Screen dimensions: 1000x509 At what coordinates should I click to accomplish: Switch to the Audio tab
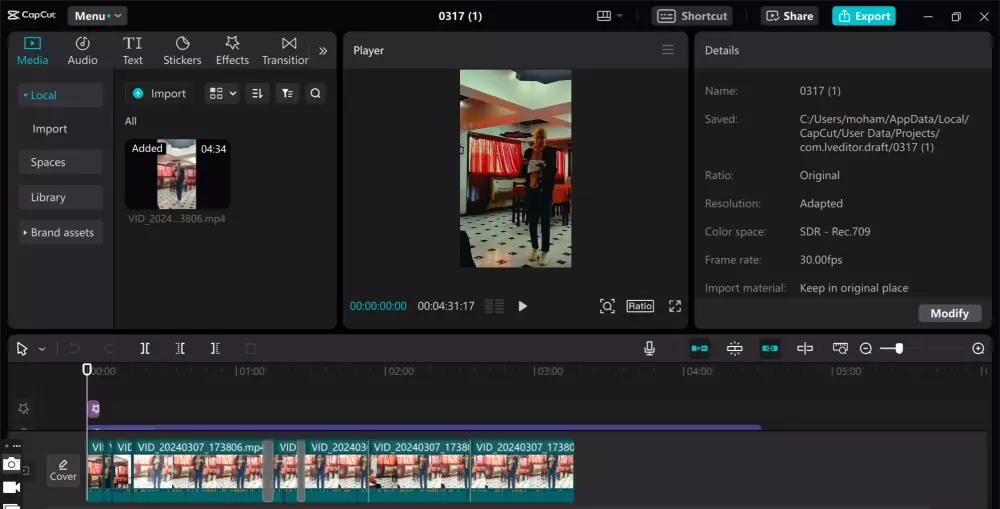pos(82,50)
